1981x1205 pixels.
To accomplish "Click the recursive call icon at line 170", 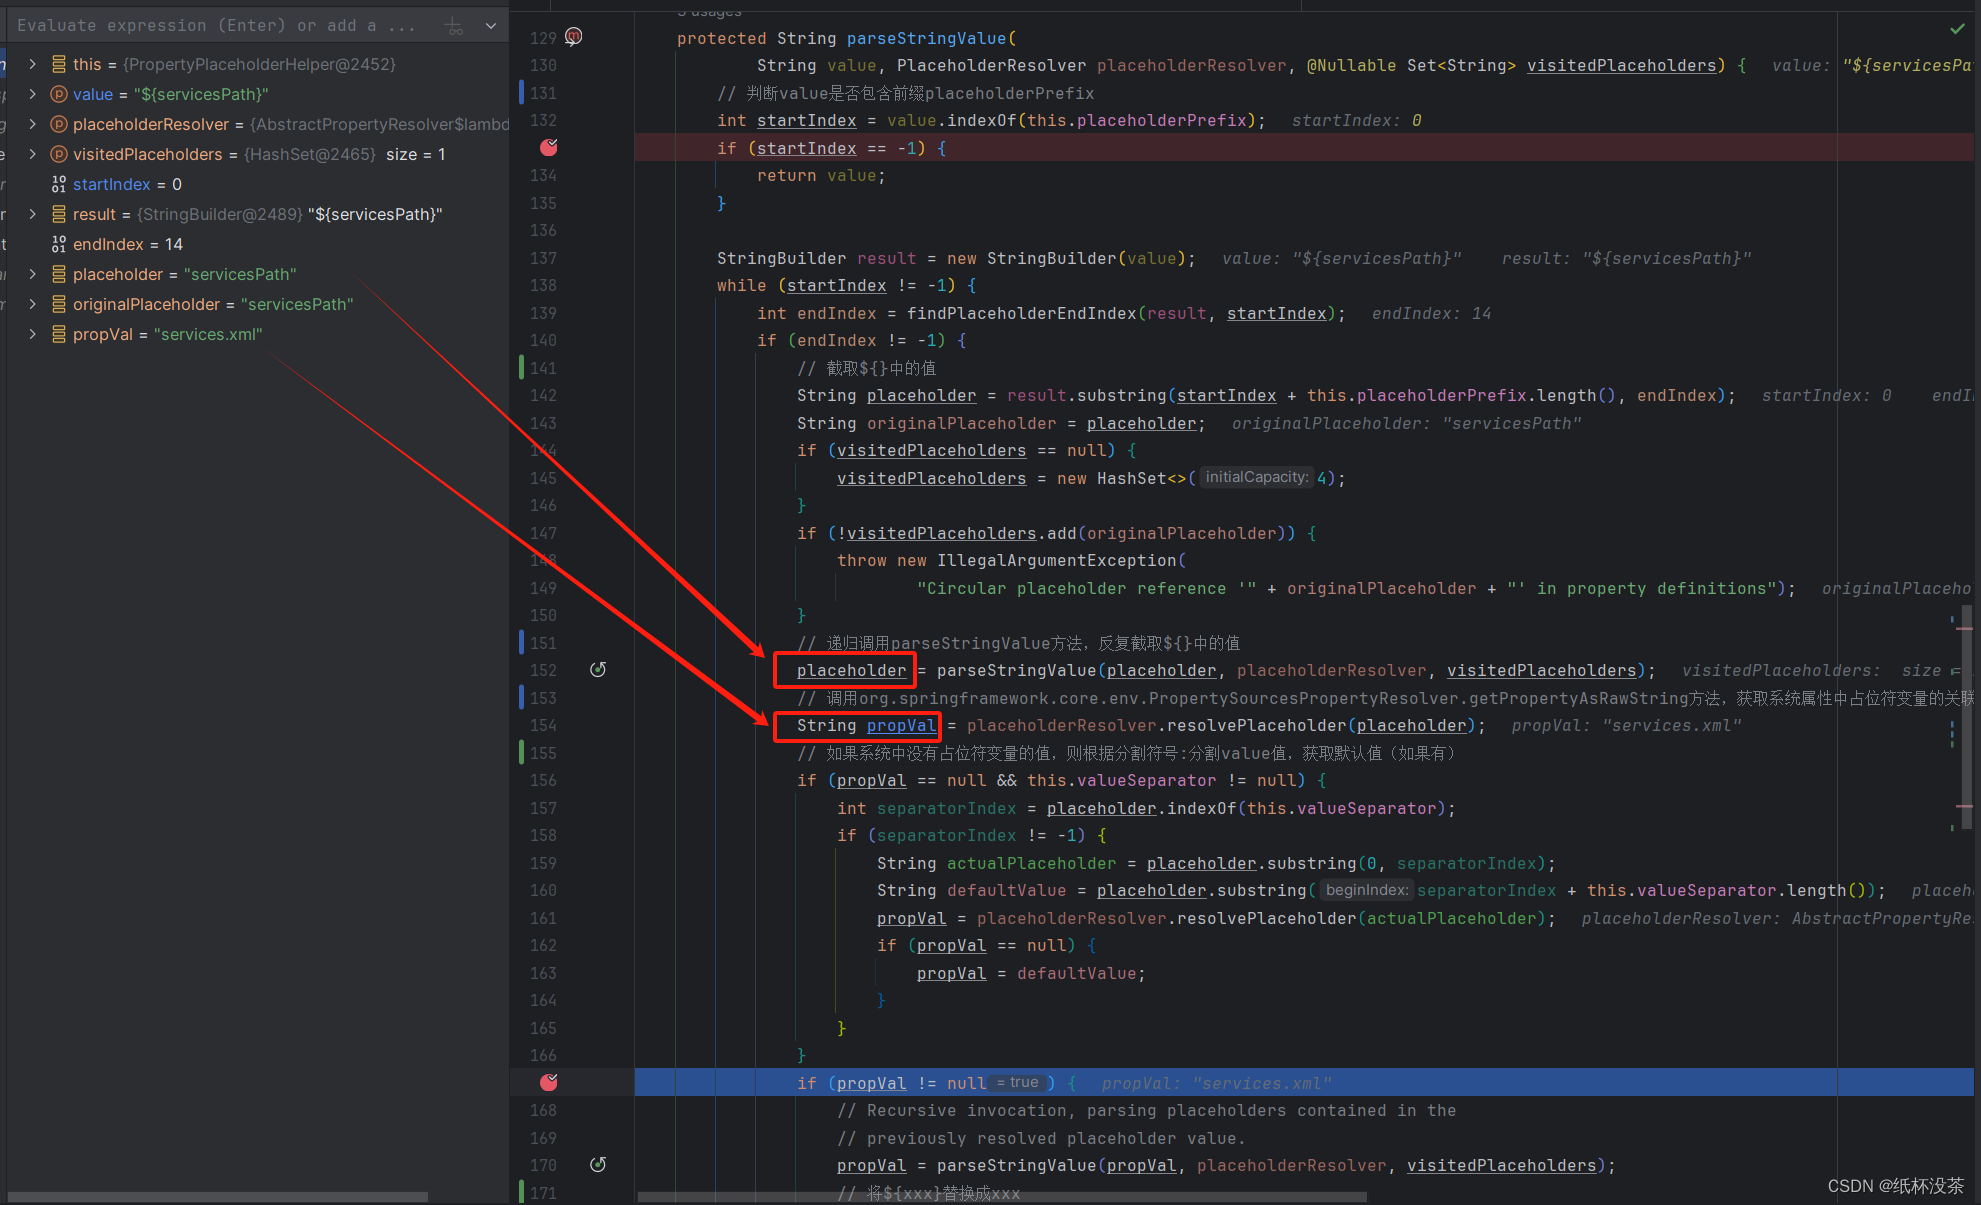I will pos(598,1165).
